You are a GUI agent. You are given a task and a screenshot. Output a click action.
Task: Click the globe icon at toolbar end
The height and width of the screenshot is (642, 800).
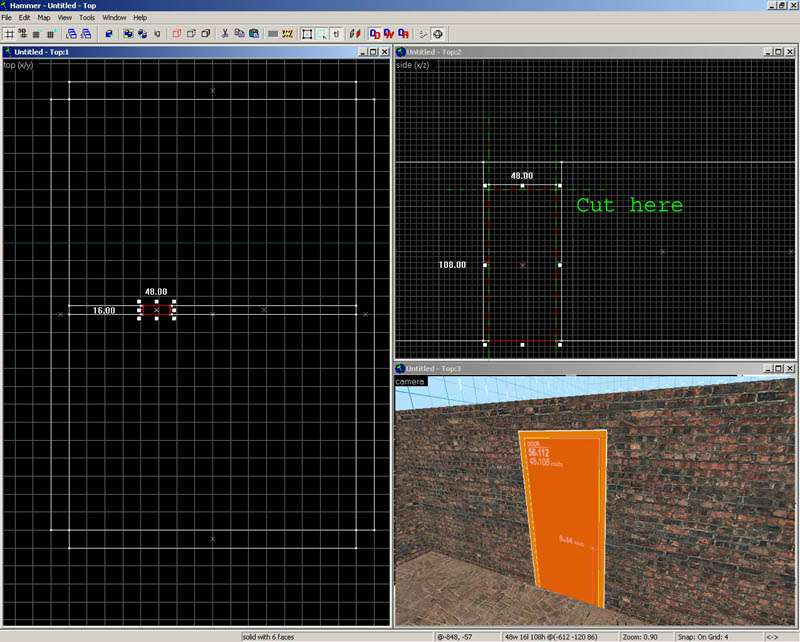point(438,33)
